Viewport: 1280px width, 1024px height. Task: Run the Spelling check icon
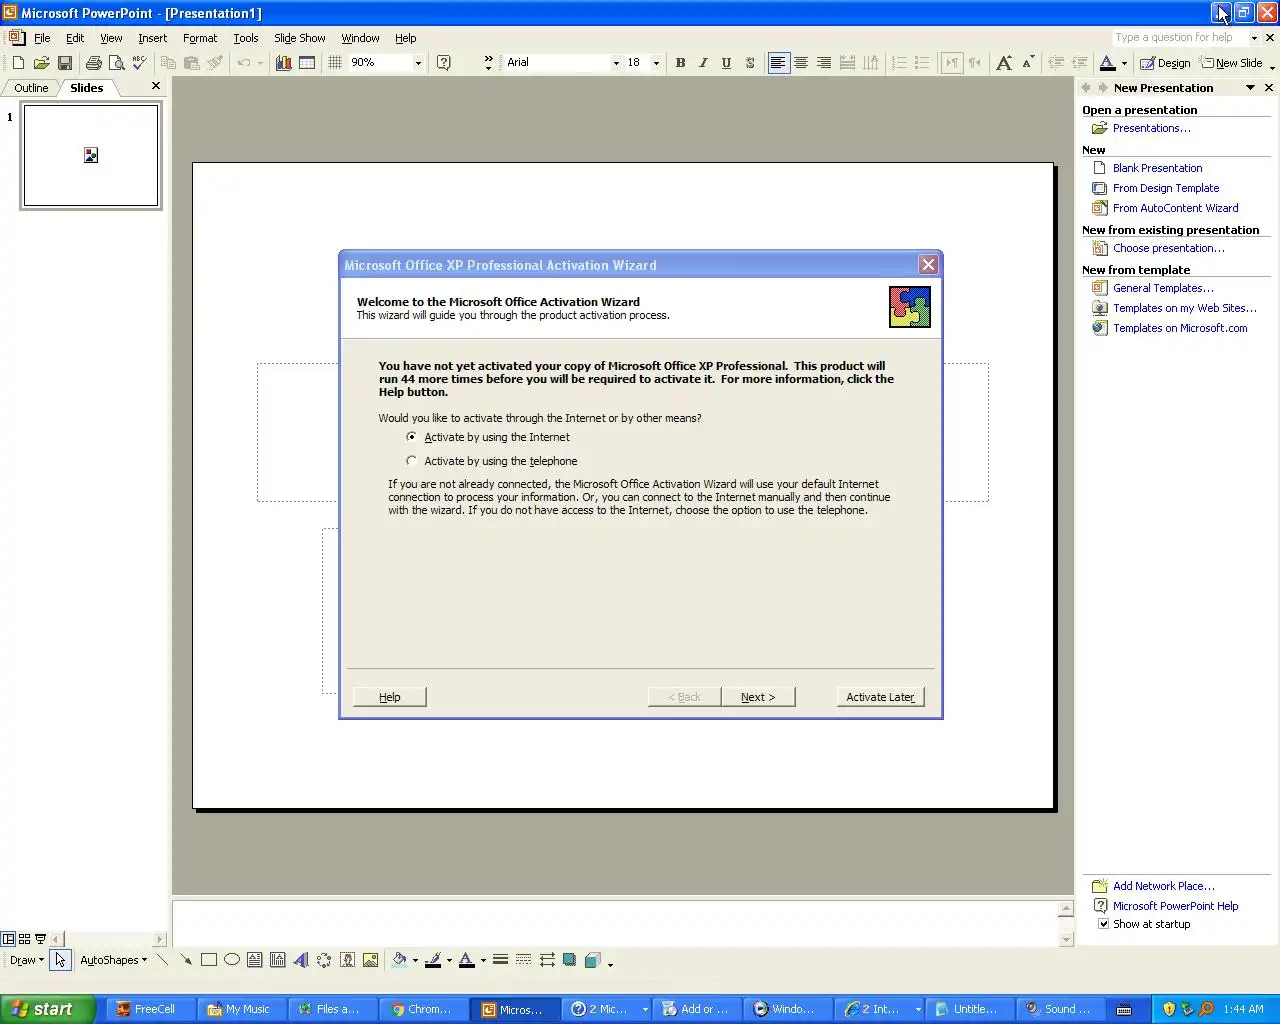pos(139,63)
